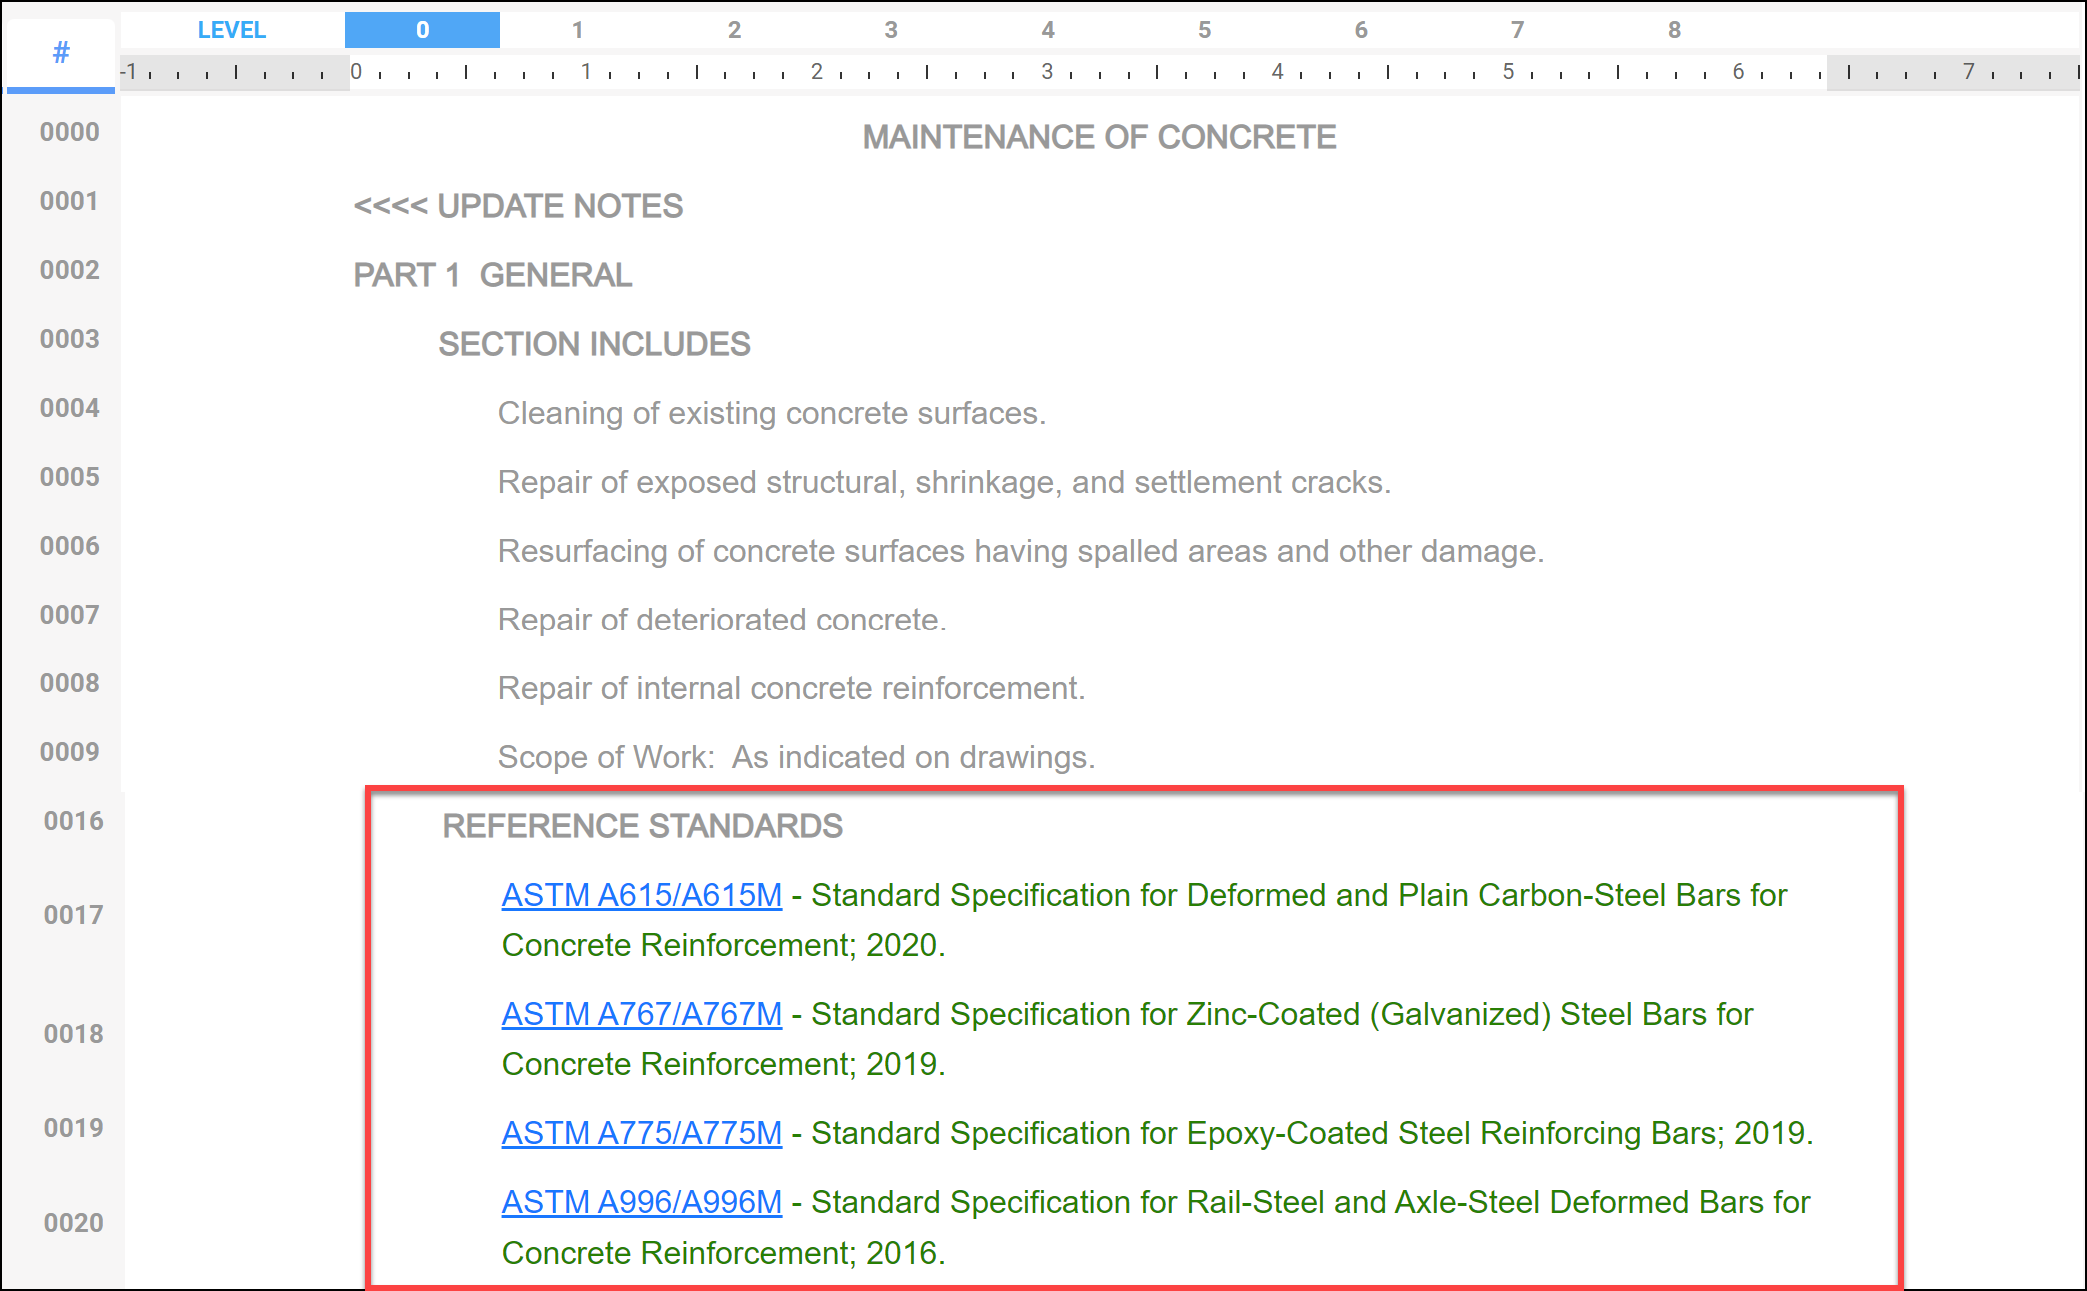
Task: Click the ruler at the 0 mark
Action: 356,72
